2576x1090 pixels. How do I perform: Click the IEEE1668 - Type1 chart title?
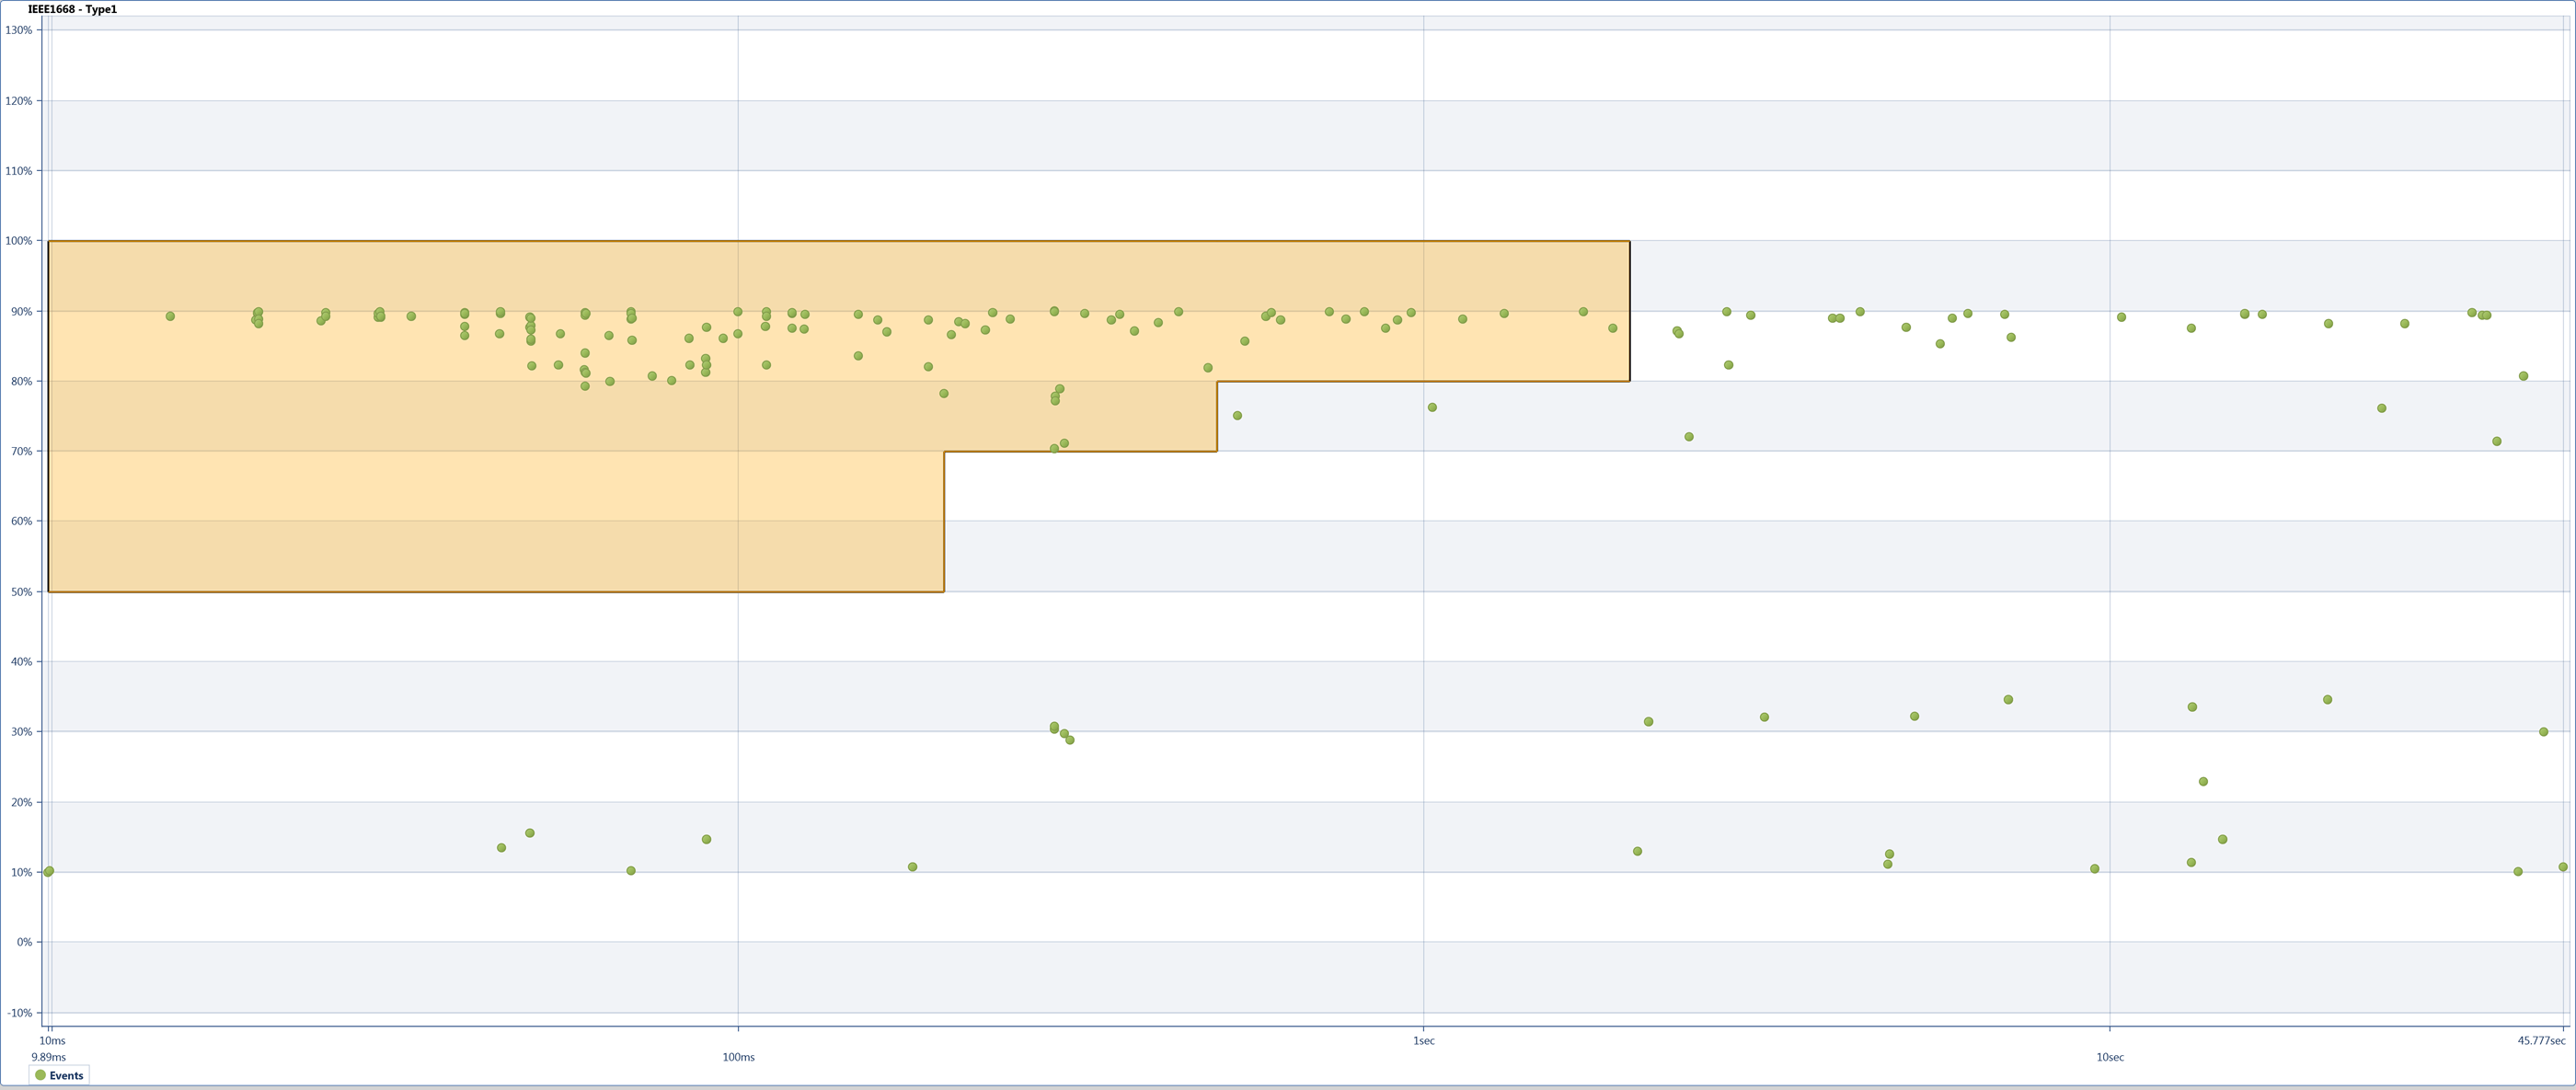coord(72,9)
